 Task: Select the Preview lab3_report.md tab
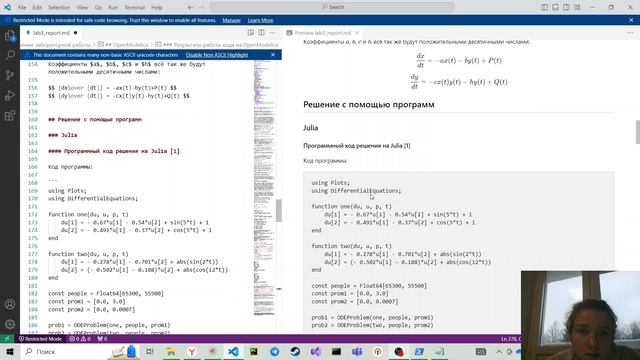(x=322, y=33)
